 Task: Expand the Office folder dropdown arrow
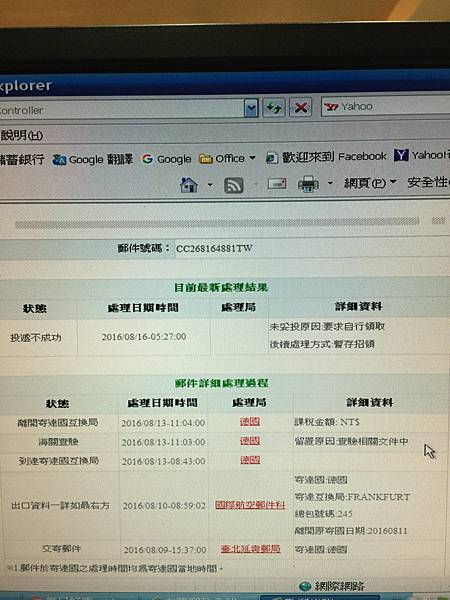coord(252,158)
